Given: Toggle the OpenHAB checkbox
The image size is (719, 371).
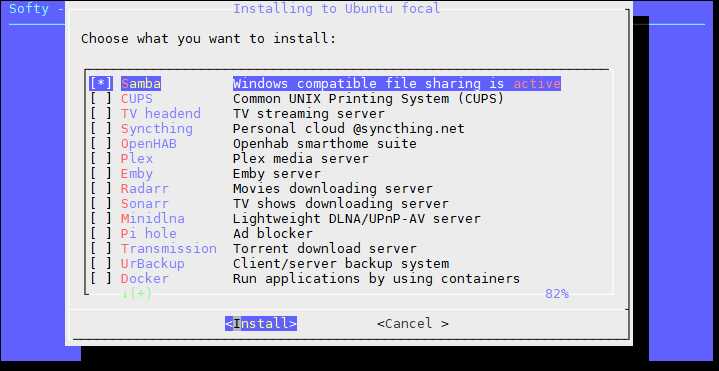Looking at the screenshot, I should [100, 144].
